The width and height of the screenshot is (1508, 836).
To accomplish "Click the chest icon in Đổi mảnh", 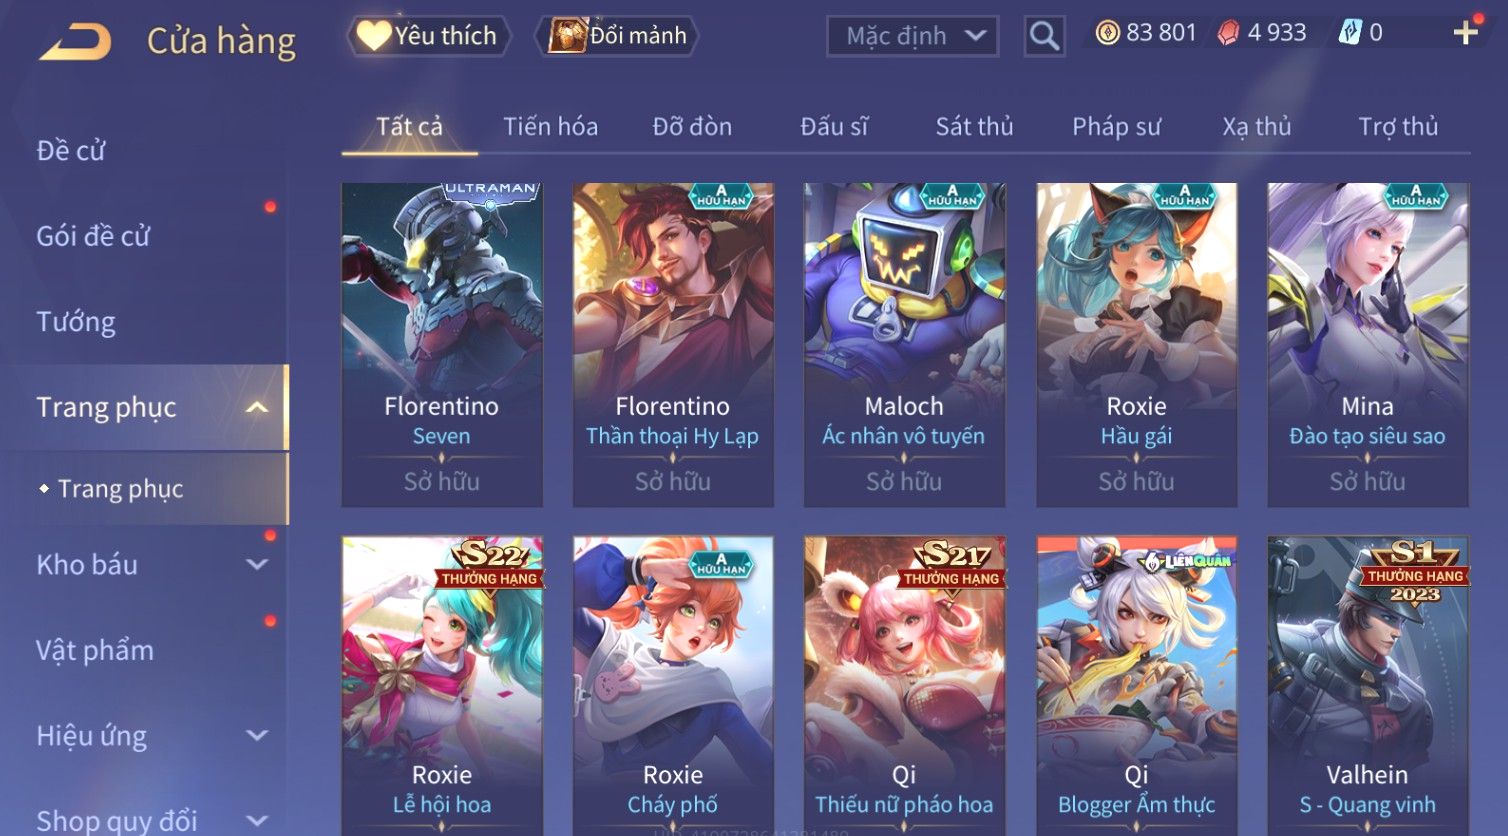I will tap(567, 35).
